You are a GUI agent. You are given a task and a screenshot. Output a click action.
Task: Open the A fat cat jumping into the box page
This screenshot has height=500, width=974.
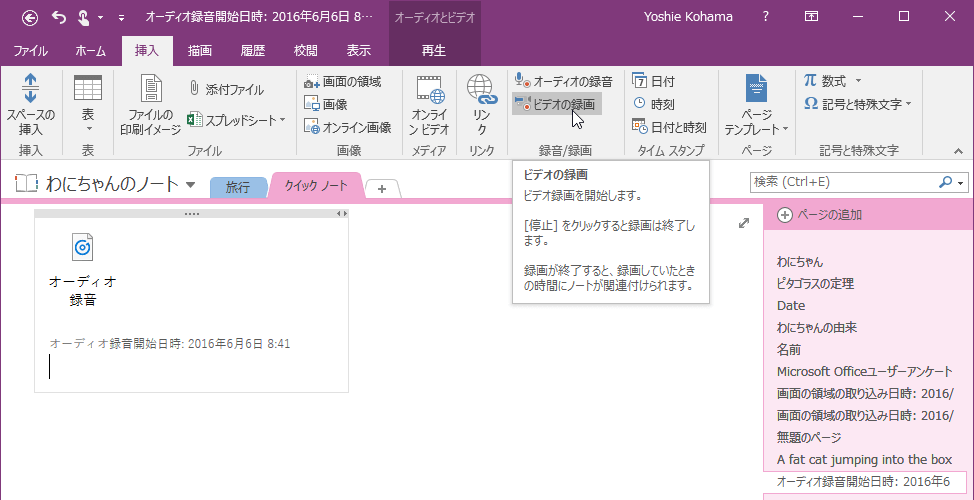coord(864,460)
